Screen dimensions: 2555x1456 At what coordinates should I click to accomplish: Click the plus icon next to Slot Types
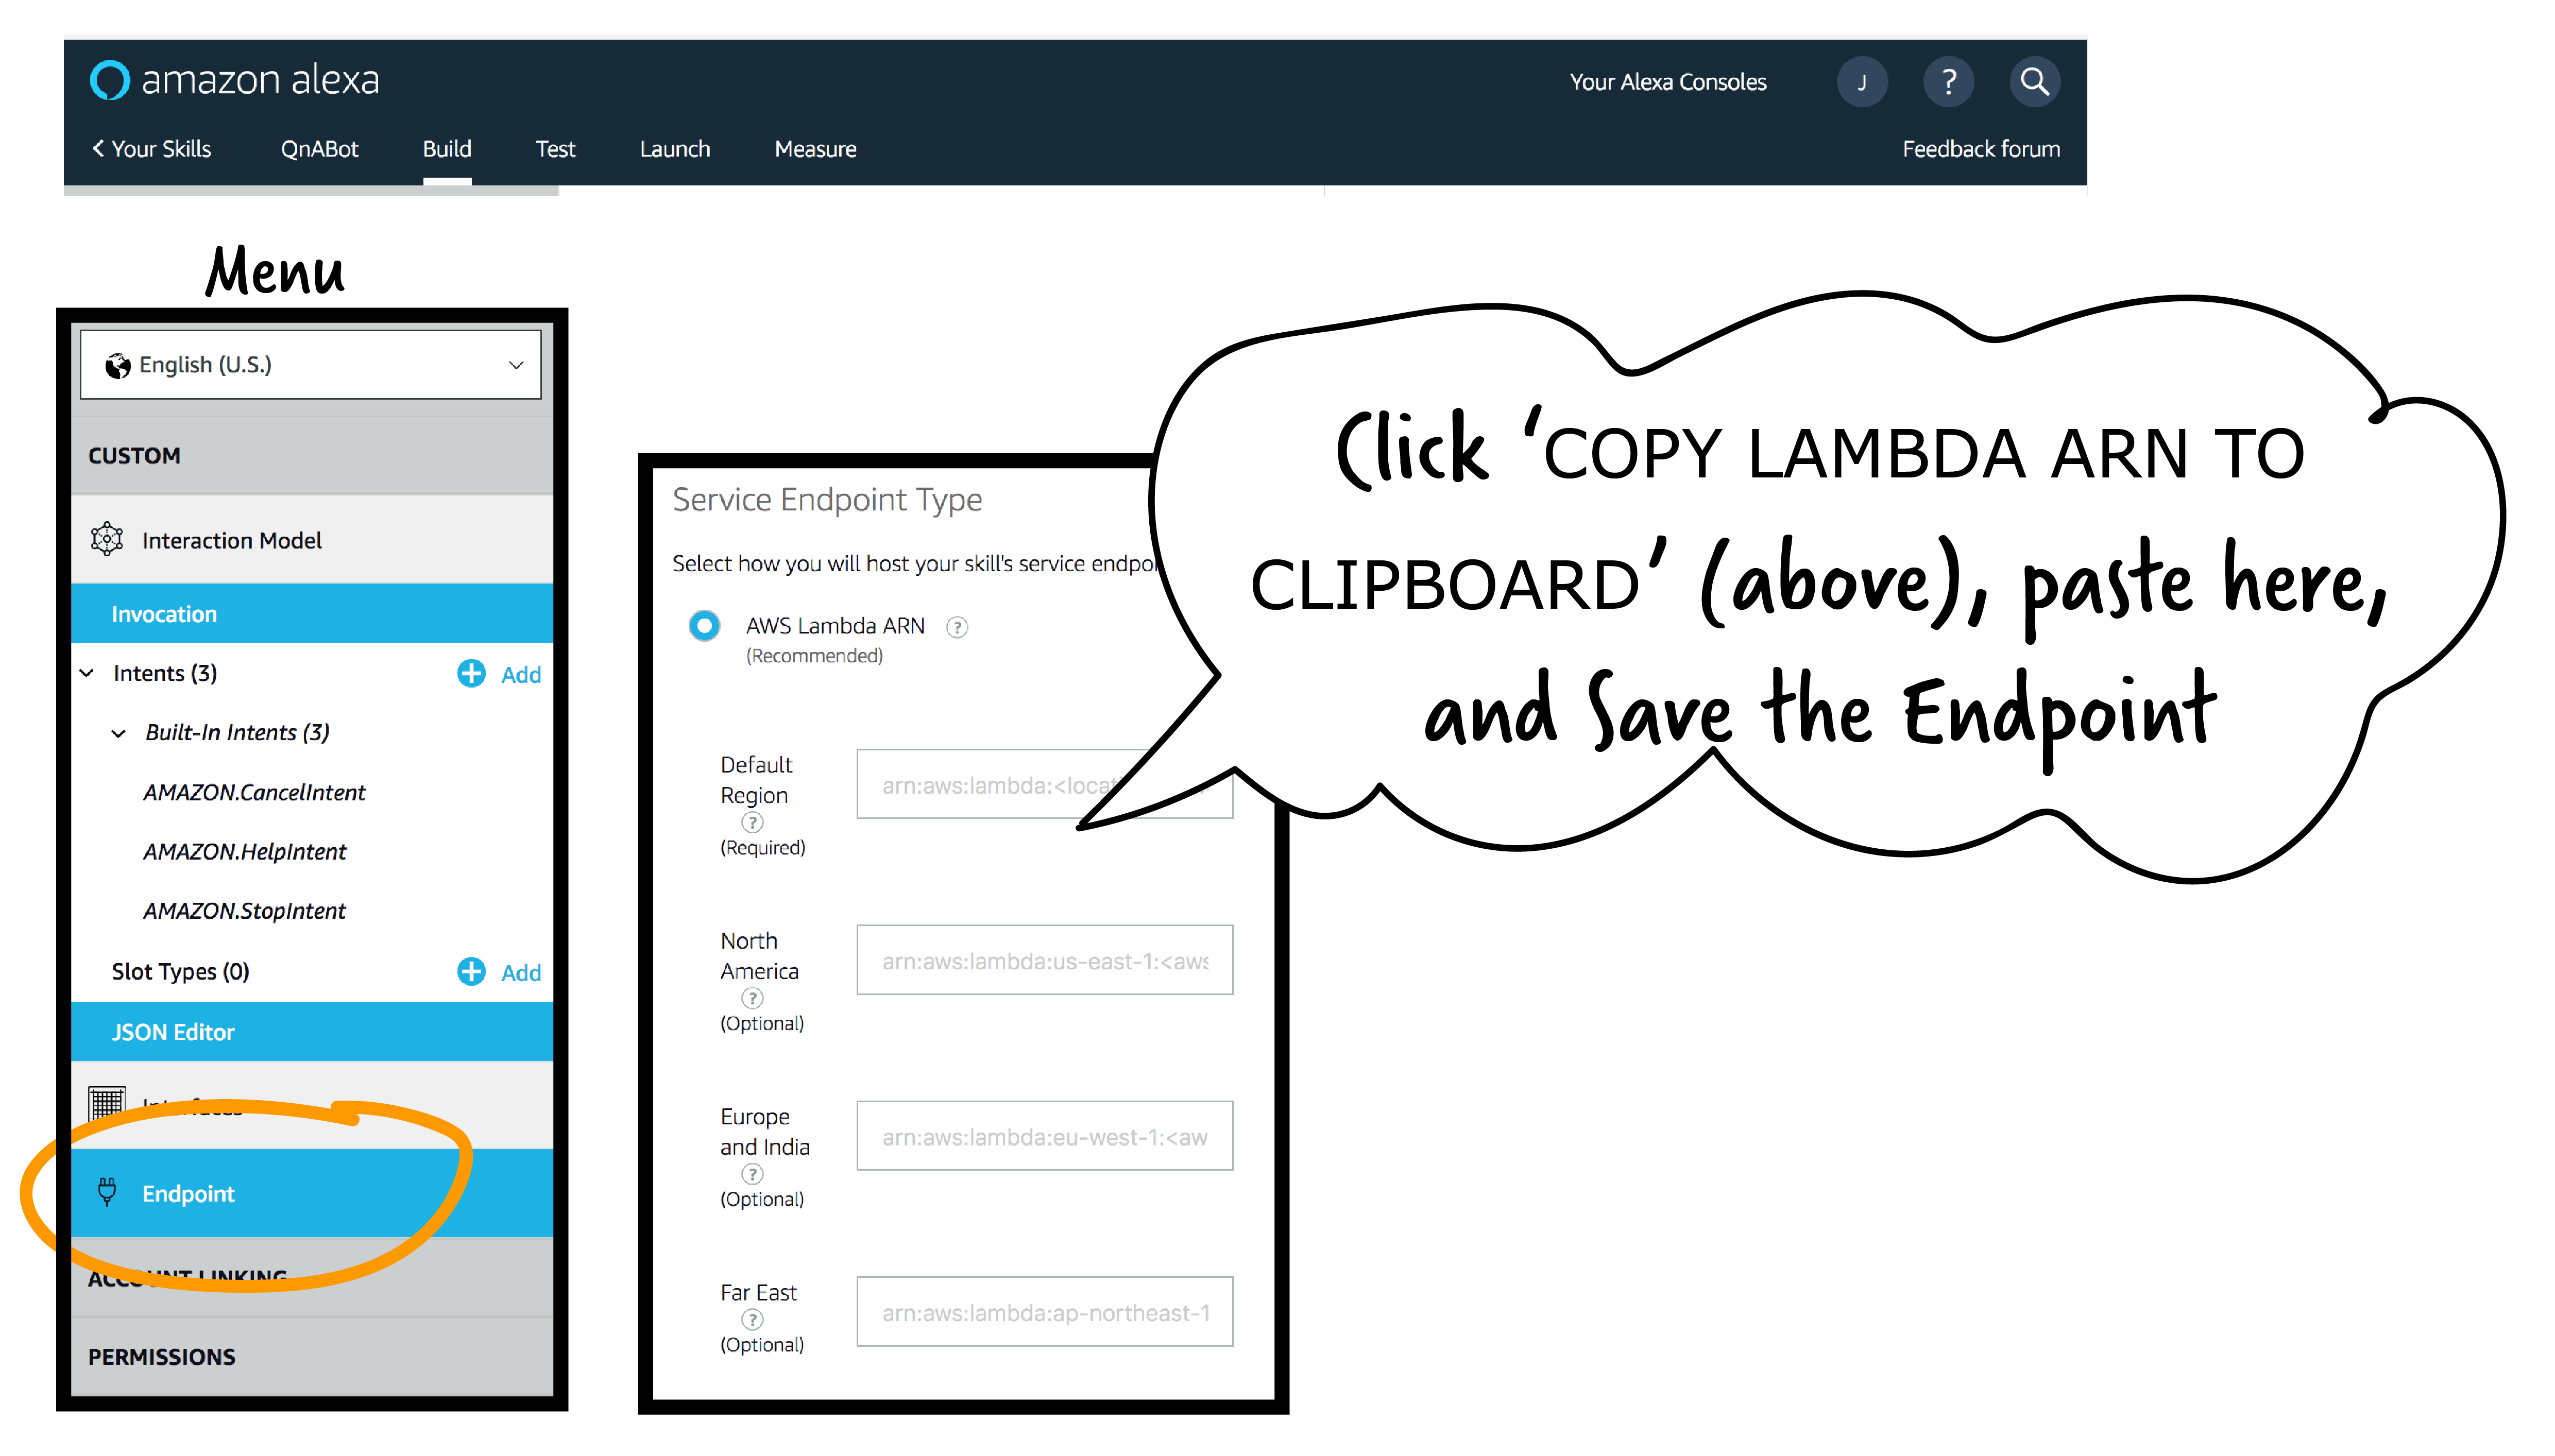click(471, 971)
